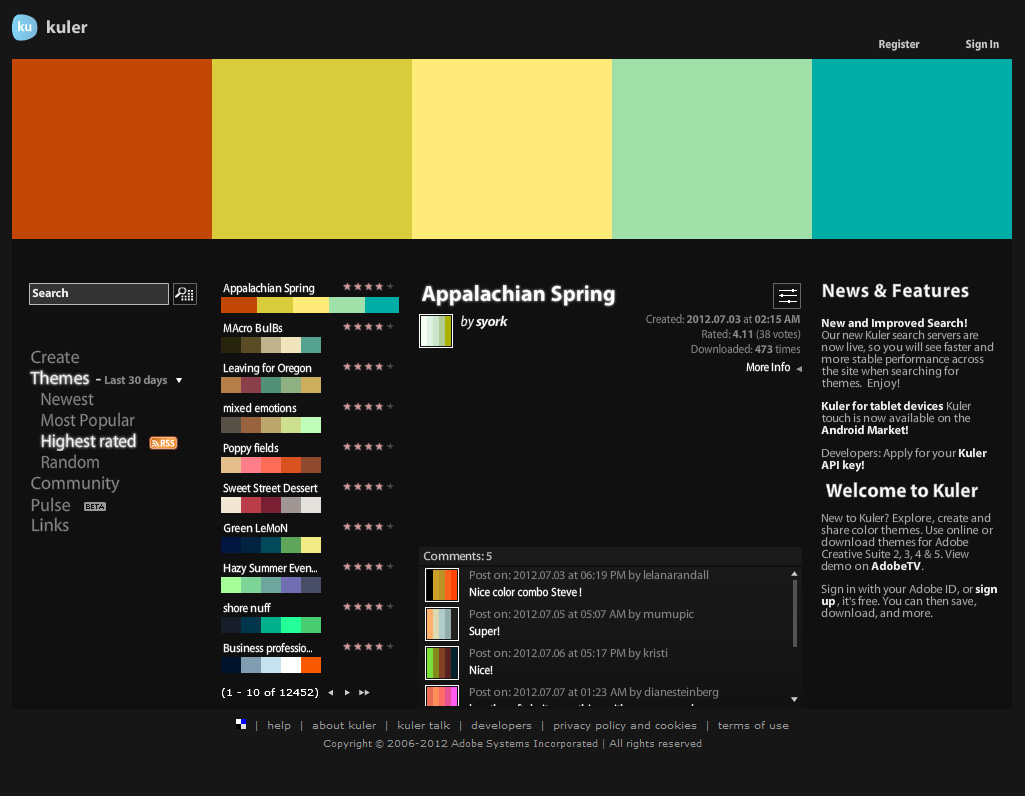Select the Leaving for Oregon theme title
The image size is (1025, 796).
tap(267, 369)
